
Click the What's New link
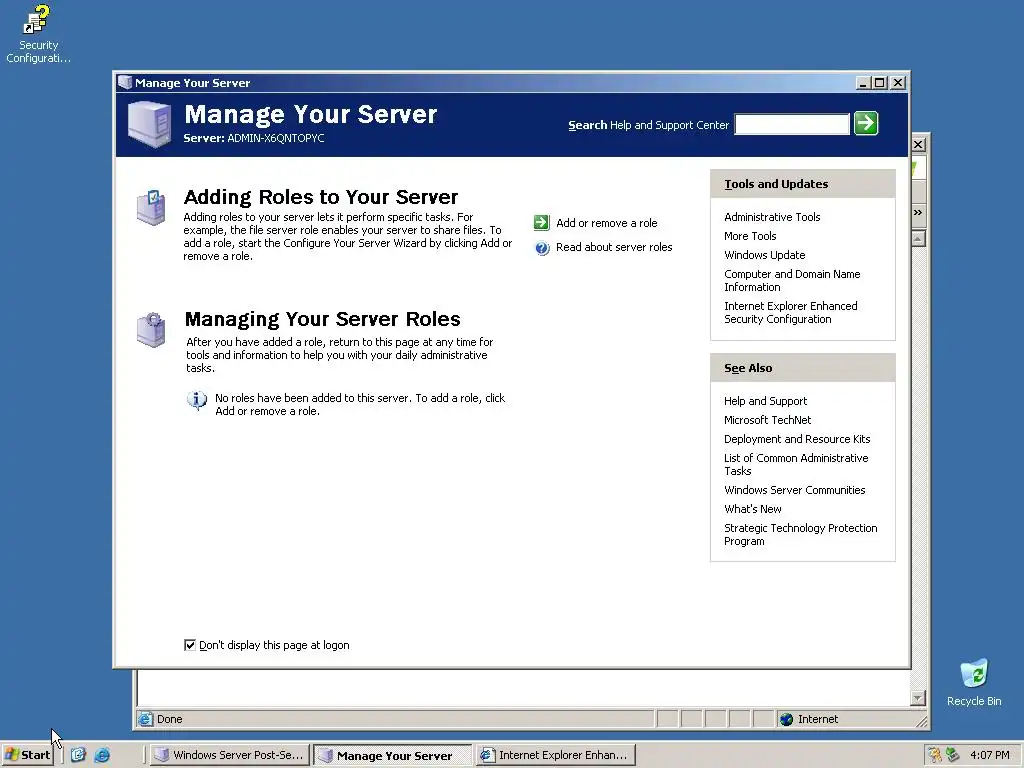[752, 509]
